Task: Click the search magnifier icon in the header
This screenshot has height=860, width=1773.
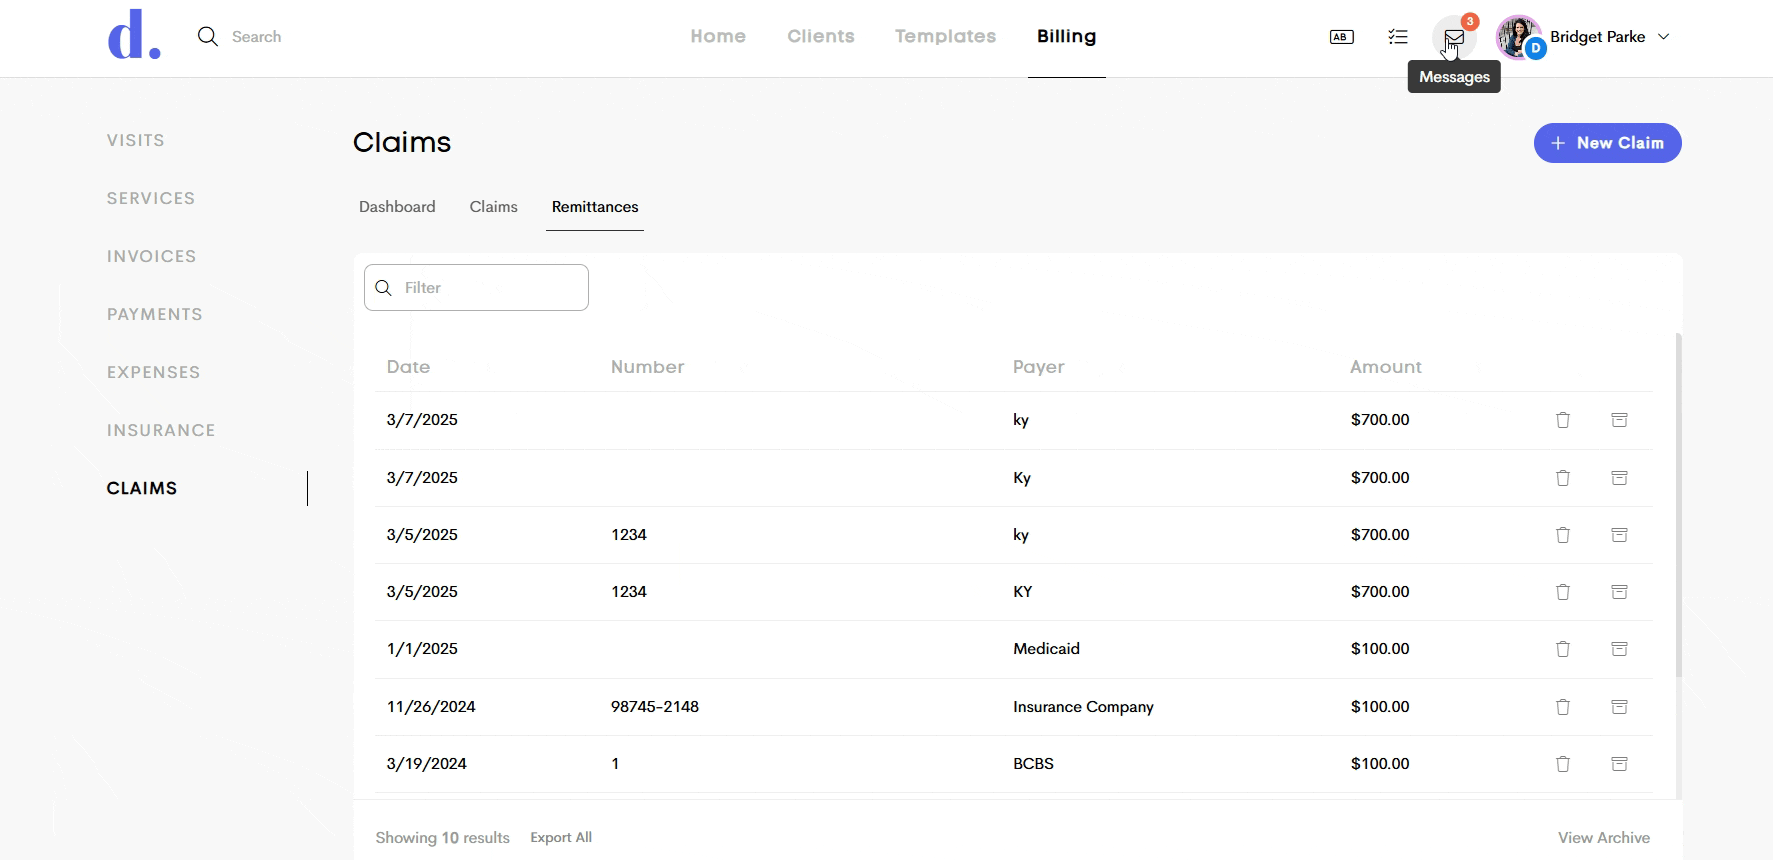Action: pos(208,37)
